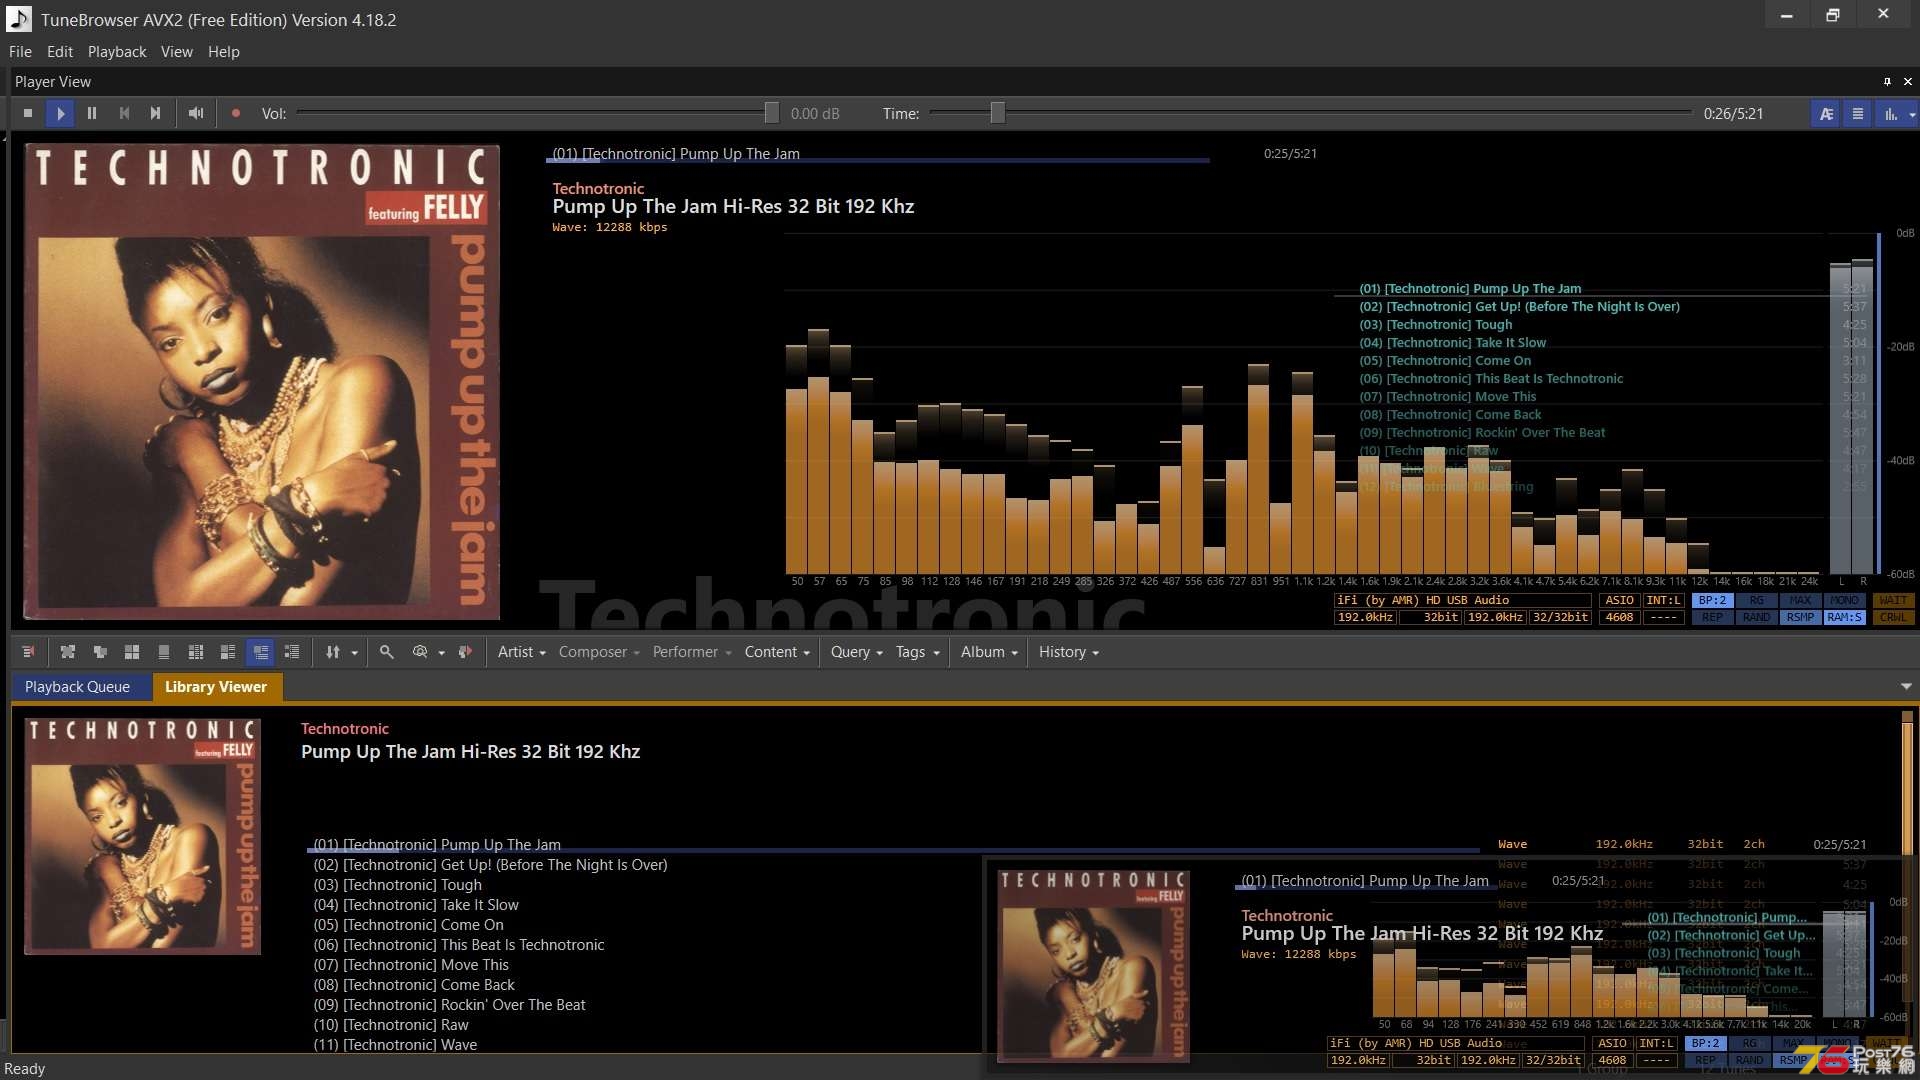Click the collapse tree icon in library toolbar

100,652
